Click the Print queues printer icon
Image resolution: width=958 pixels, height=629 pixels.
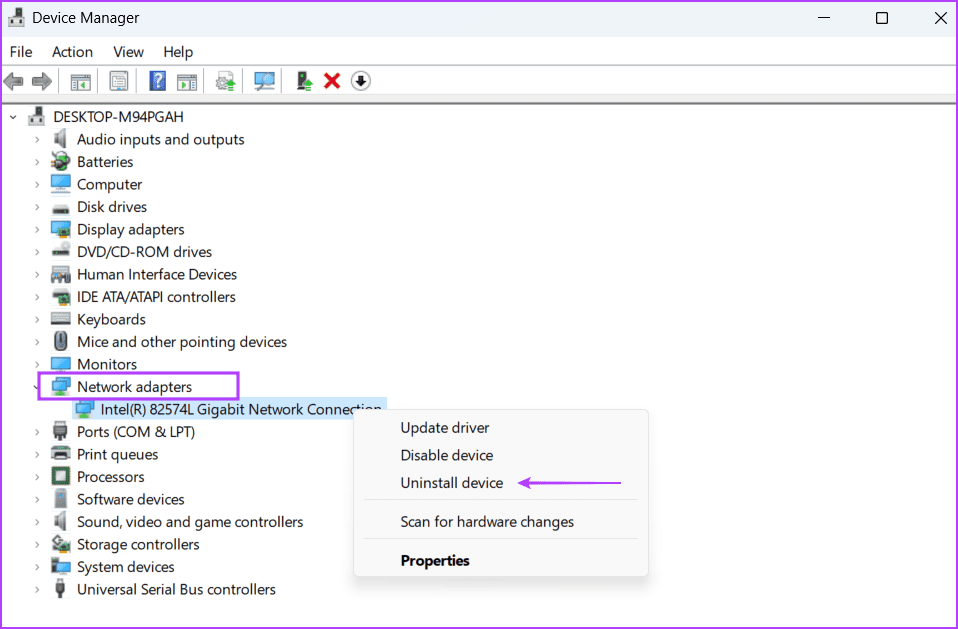tap(60, 454)
